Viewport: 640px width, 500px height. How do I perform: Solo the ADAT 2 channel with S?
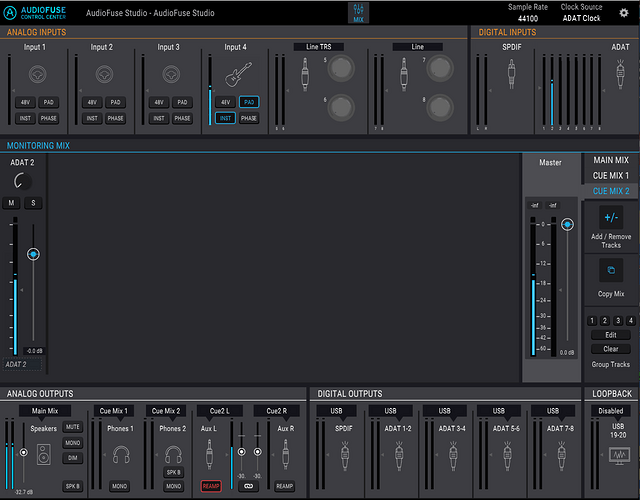(33, 203)
